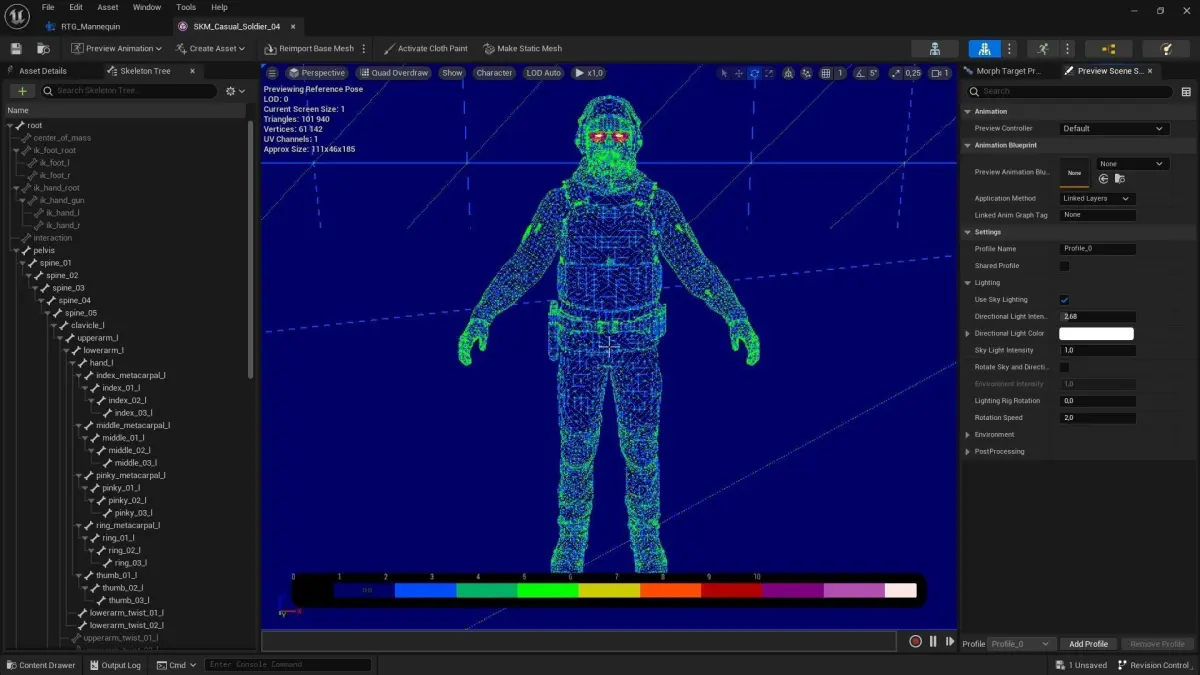Open the Skeleton editing mode icon

[x=934, y=48]
